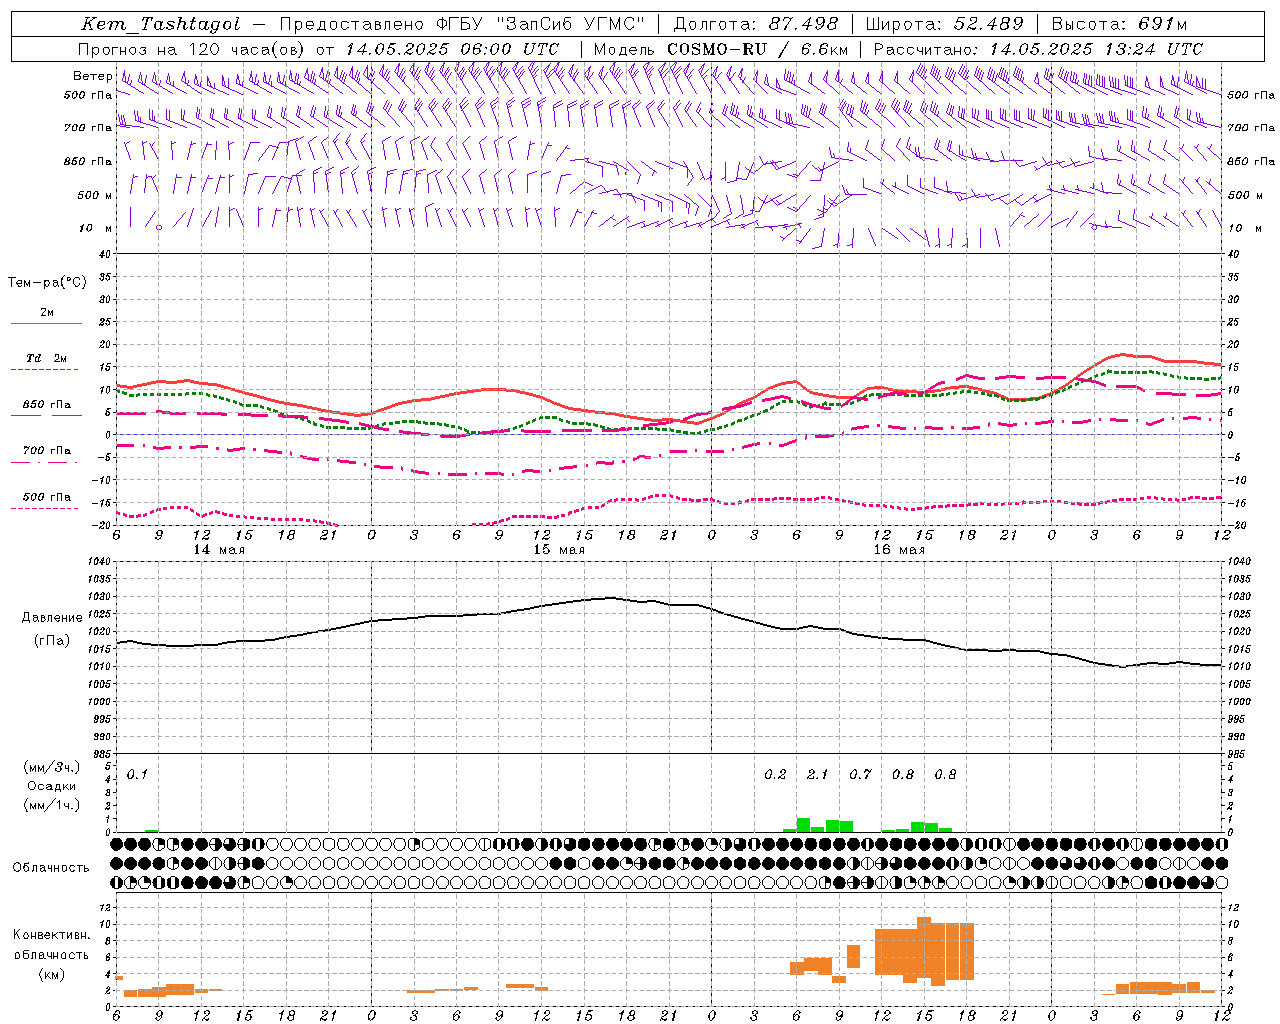Click the '(мм/3ч.)' precipitation unit label

pyautogui.click(x=52, y=767)
